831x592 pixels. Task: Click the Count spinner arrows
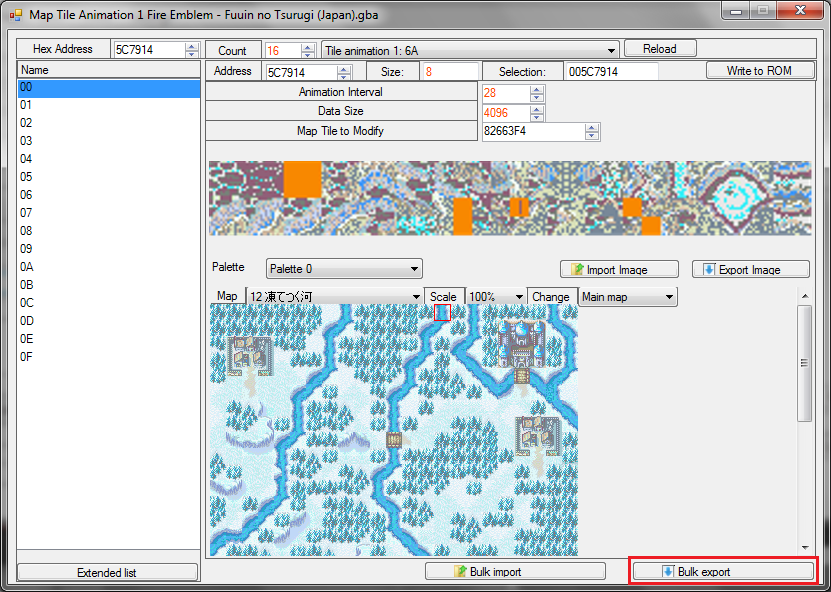pos(307,50)
